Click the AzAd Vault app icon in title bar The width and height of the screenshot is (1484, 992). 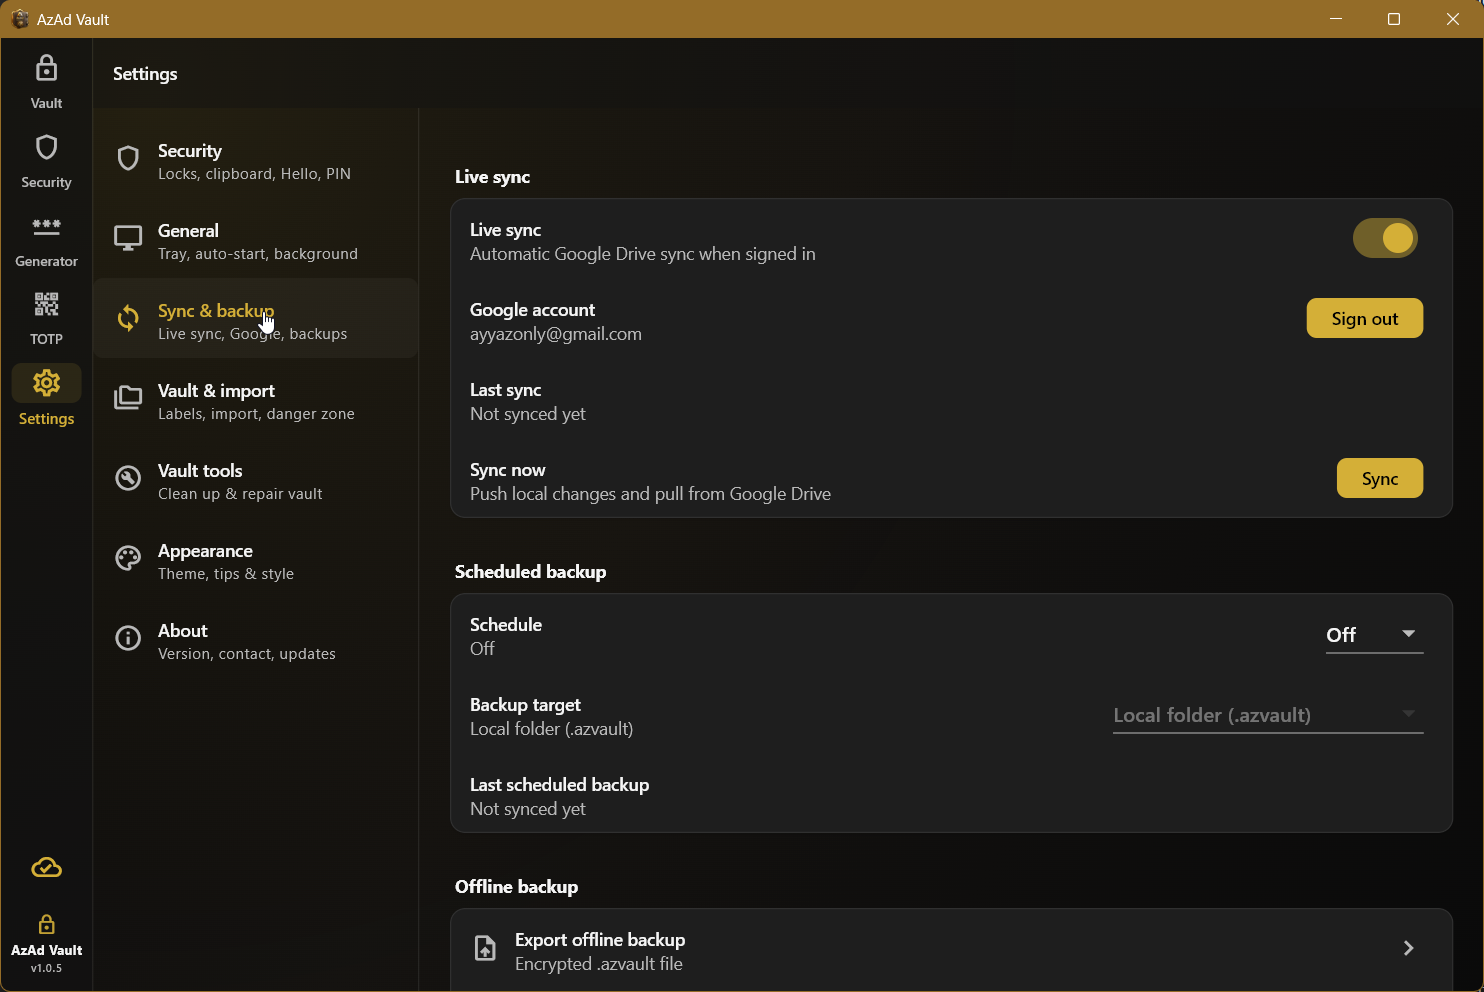click(x=19, y=19)
